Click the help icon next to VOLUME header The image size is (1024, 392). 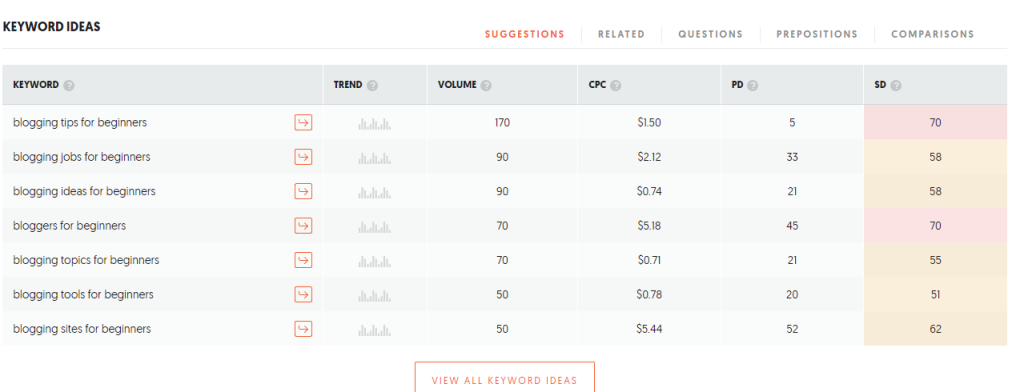(x=486, y=86)
